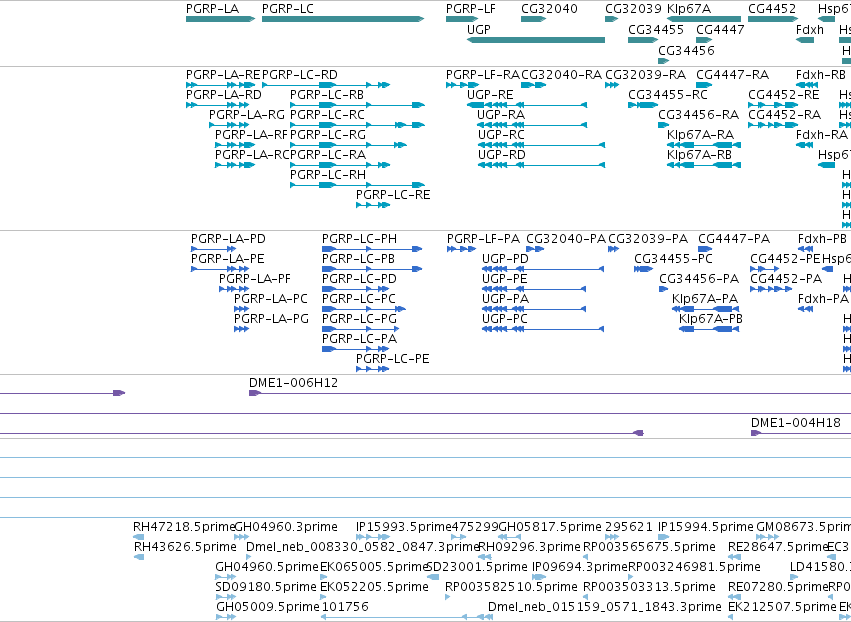The image size is (851, 622).
Task: Click EST RH43626.5prime
Action: coord(185,547)
